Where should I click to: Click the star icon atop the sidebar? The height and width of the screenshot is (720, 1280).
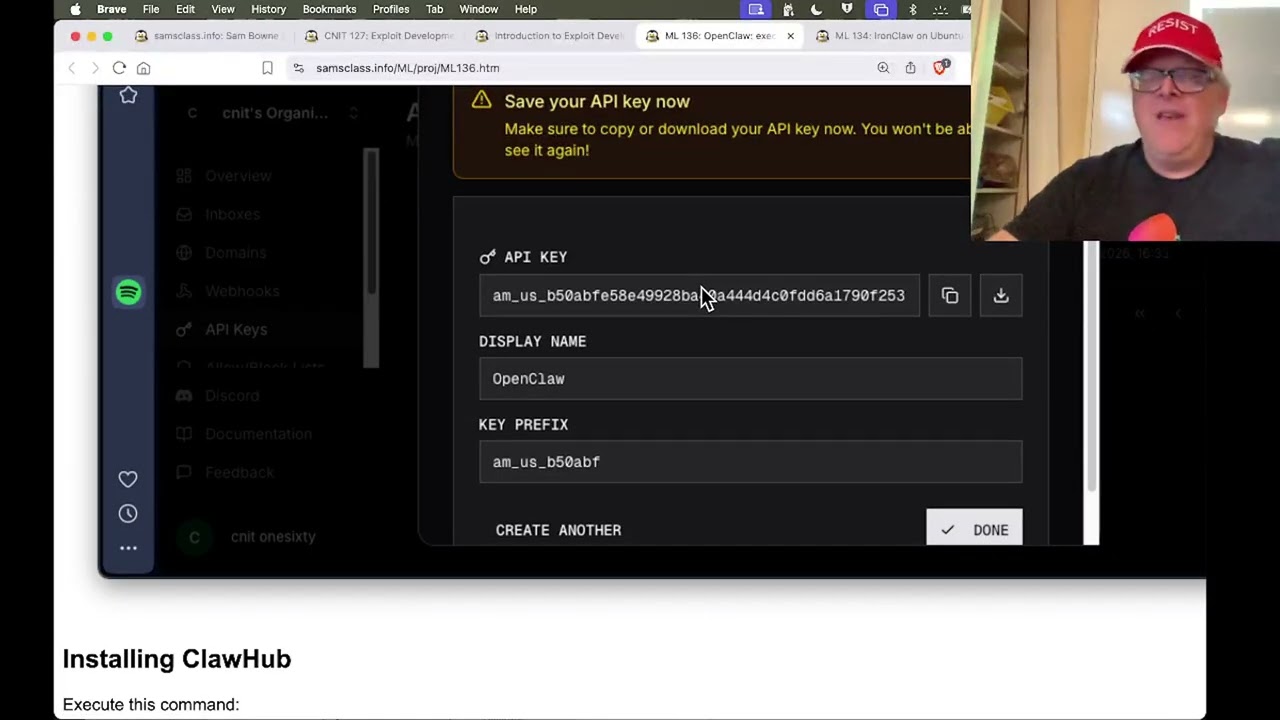(128, 95)
